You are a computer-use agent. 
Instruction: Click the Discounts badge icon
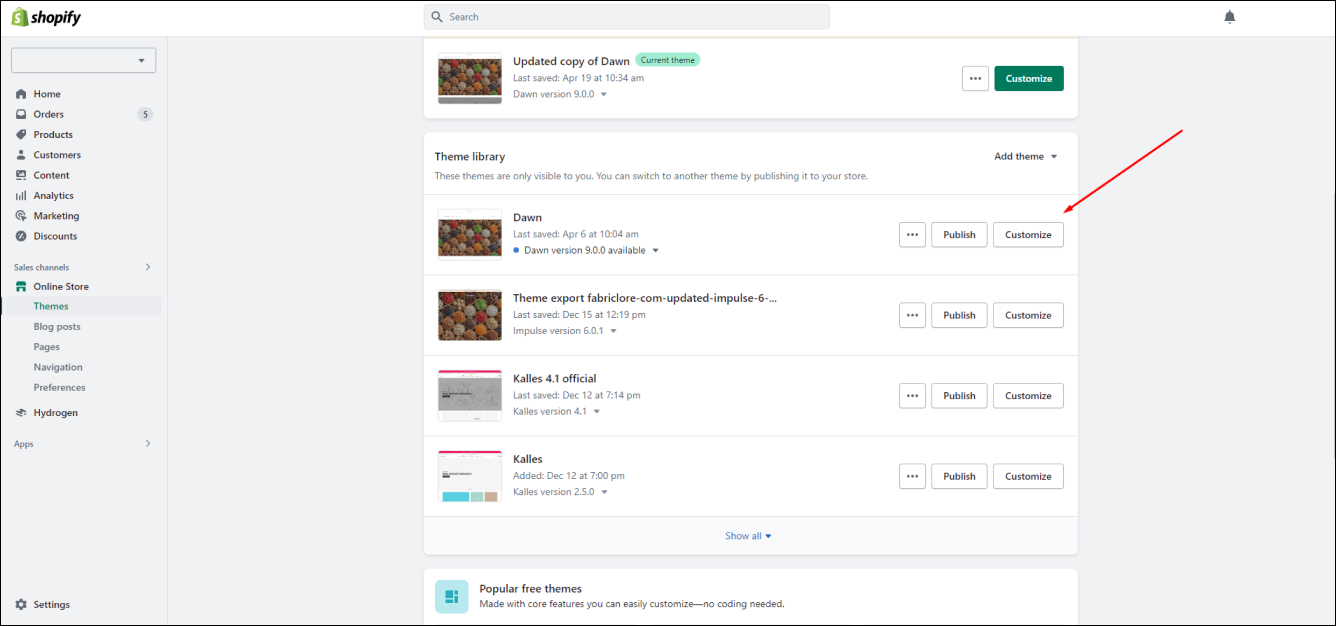(22, 236)
